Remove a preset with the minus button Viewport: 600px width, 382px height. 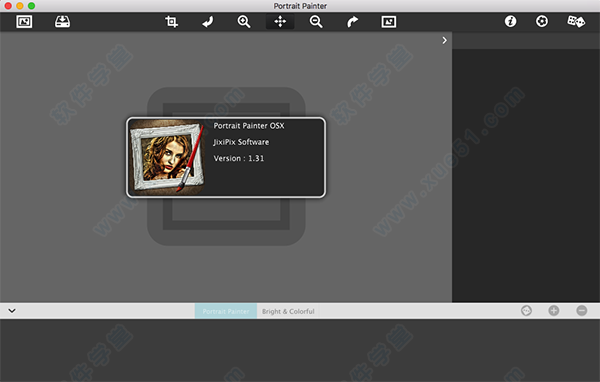(x=582, y=310)
